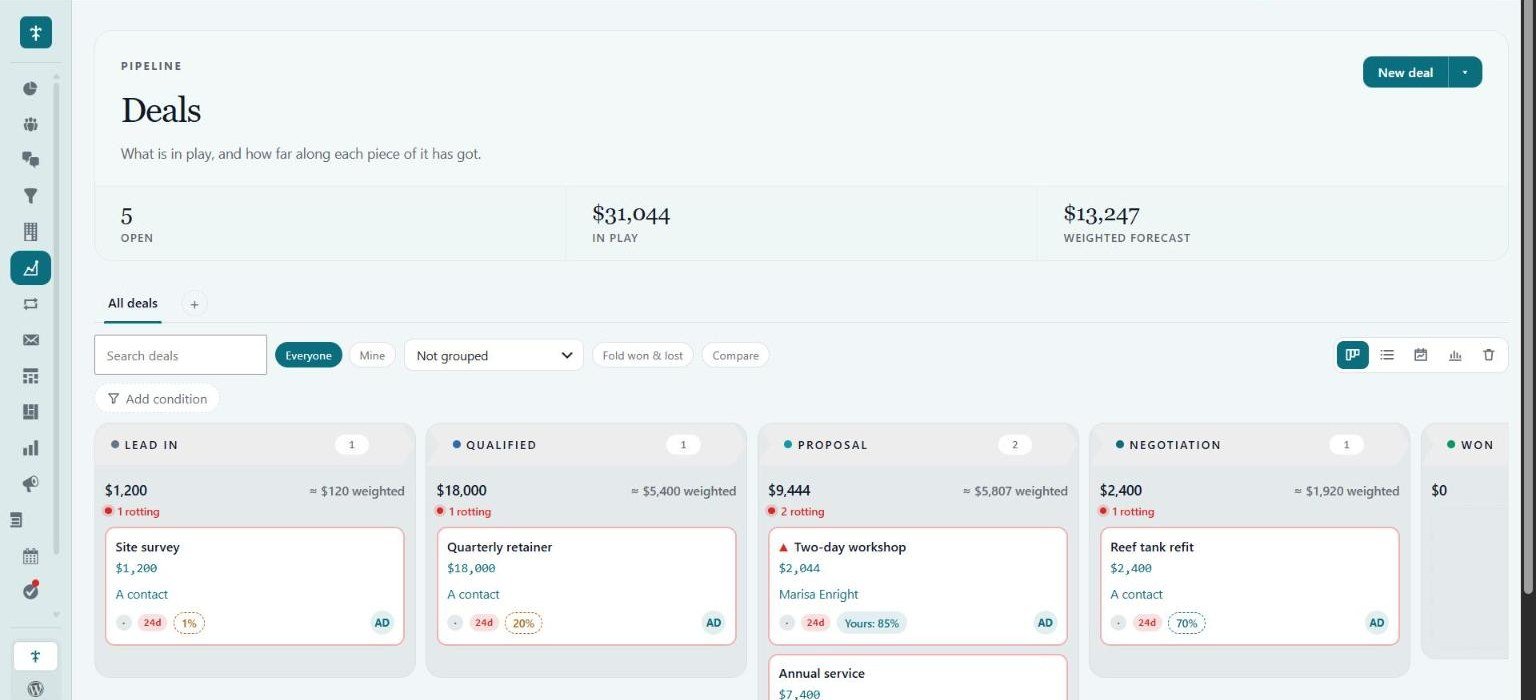Open the New deal dropdown arrow
This screenshot has height=700, width=1536.
tap(1465, 72)
